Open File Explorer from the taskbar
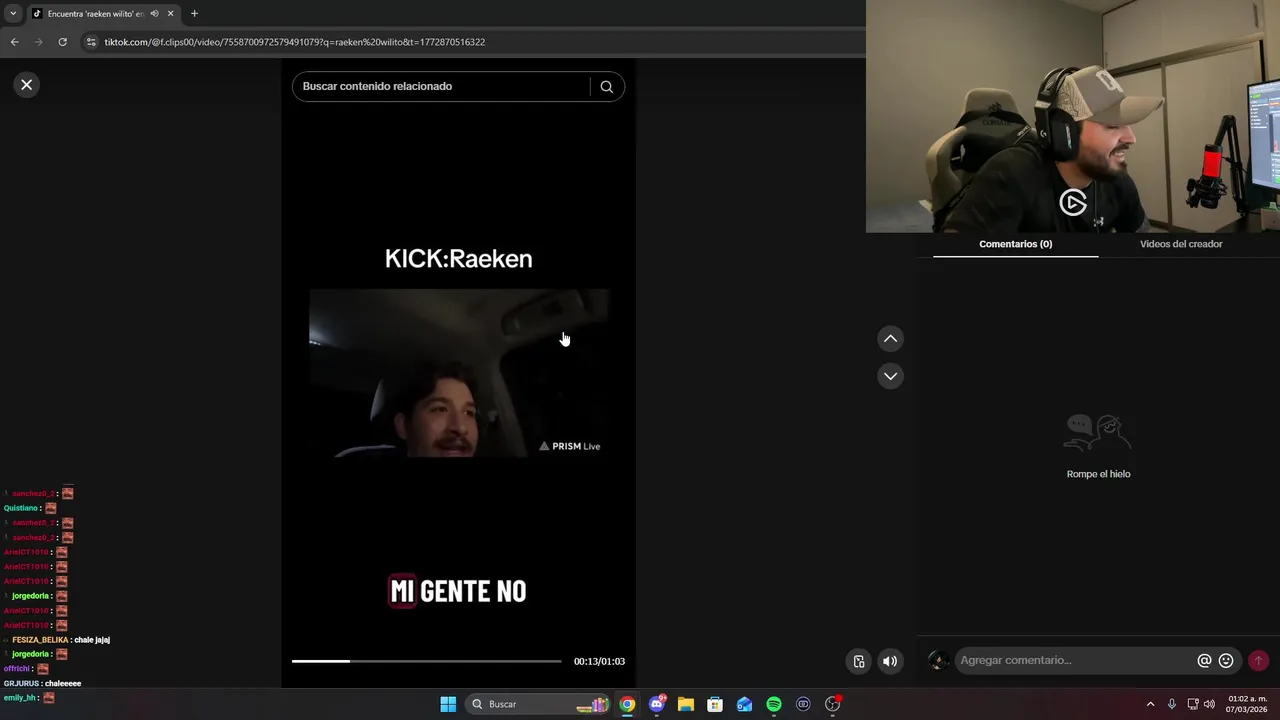Screen dimensions: 1280x720 point(686,704)
